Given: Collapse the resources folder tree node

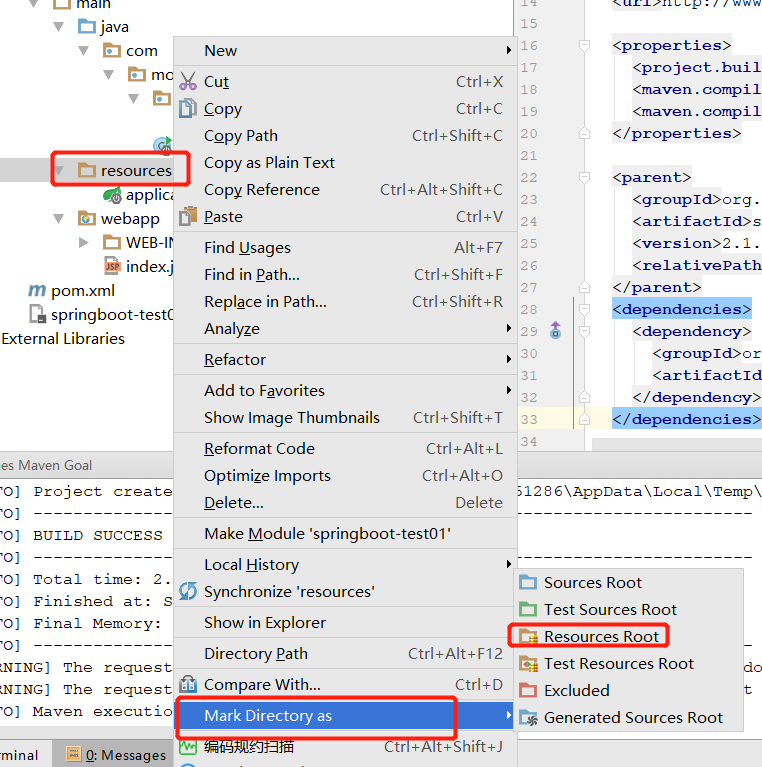Looking at the screenshot, I should [x=60, y=171].
